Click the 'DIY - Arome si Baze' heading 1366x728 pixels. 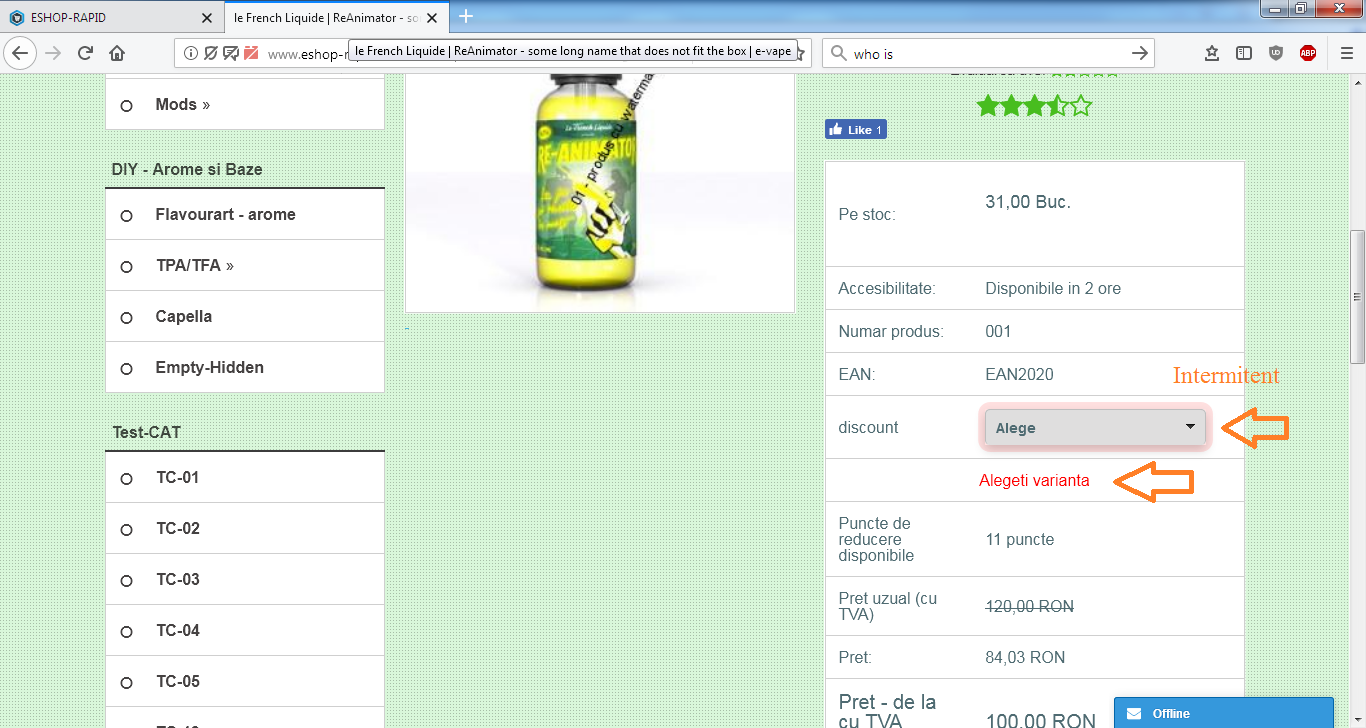[x=187, y=169]
